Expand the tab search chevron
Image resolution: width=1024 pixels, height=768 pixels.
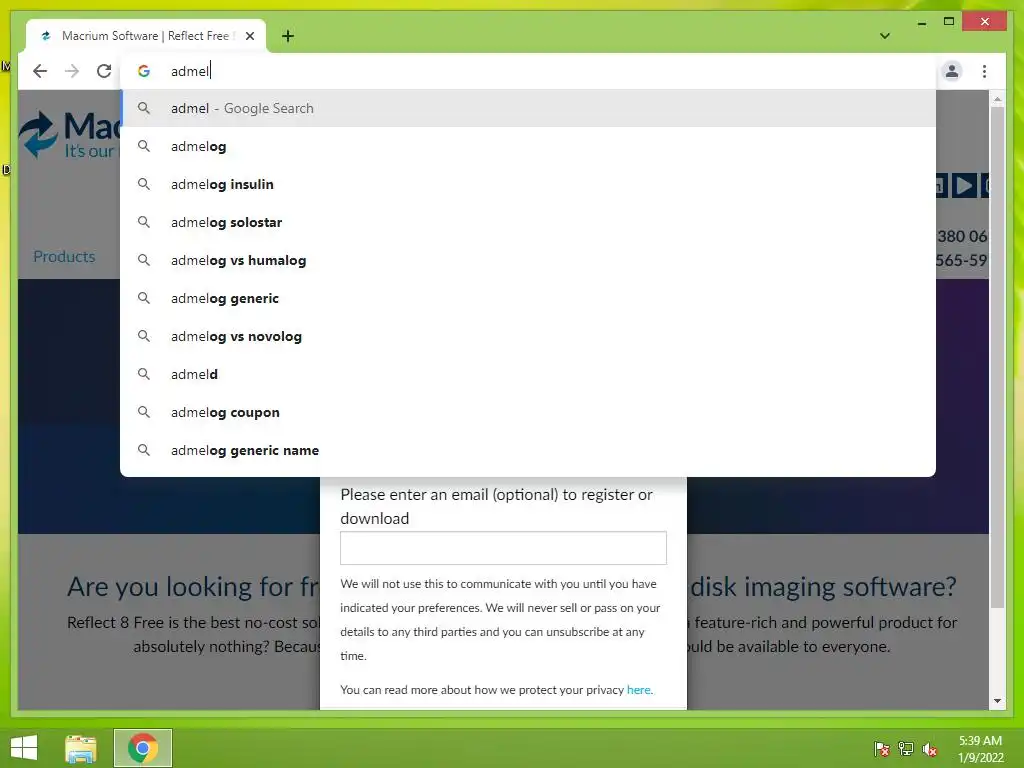(x=885, y=36)
